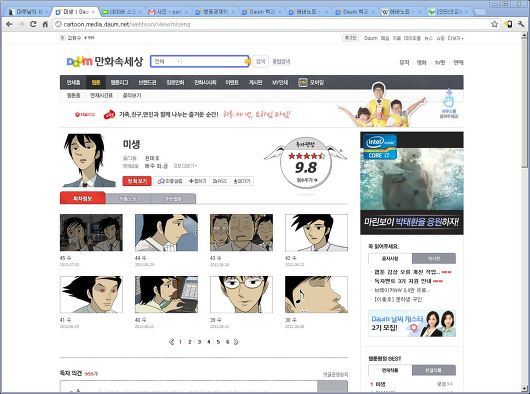This screenshot has height=394, width=530.
Task: Click the Daum 날씨 캐스터 2기 모집 banner
Action: [x=412, y=323]
